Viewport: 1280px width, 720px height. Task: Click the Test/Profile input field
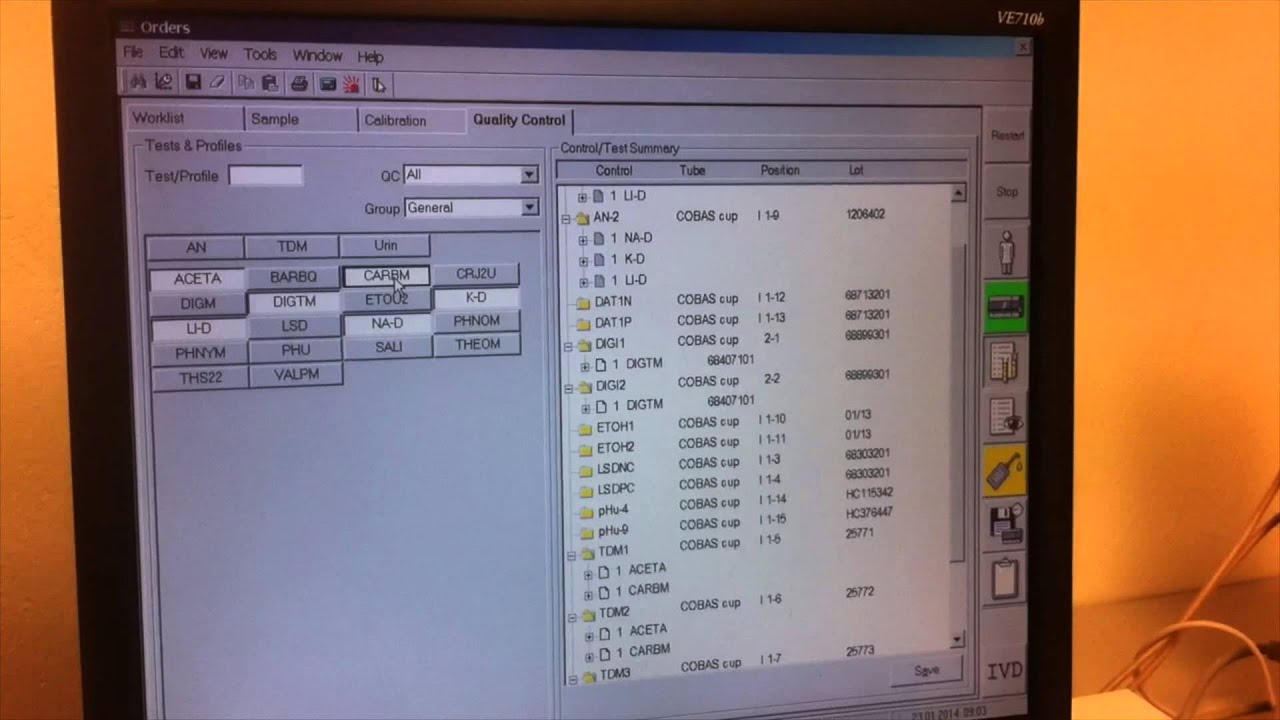(x=265, y=175)
